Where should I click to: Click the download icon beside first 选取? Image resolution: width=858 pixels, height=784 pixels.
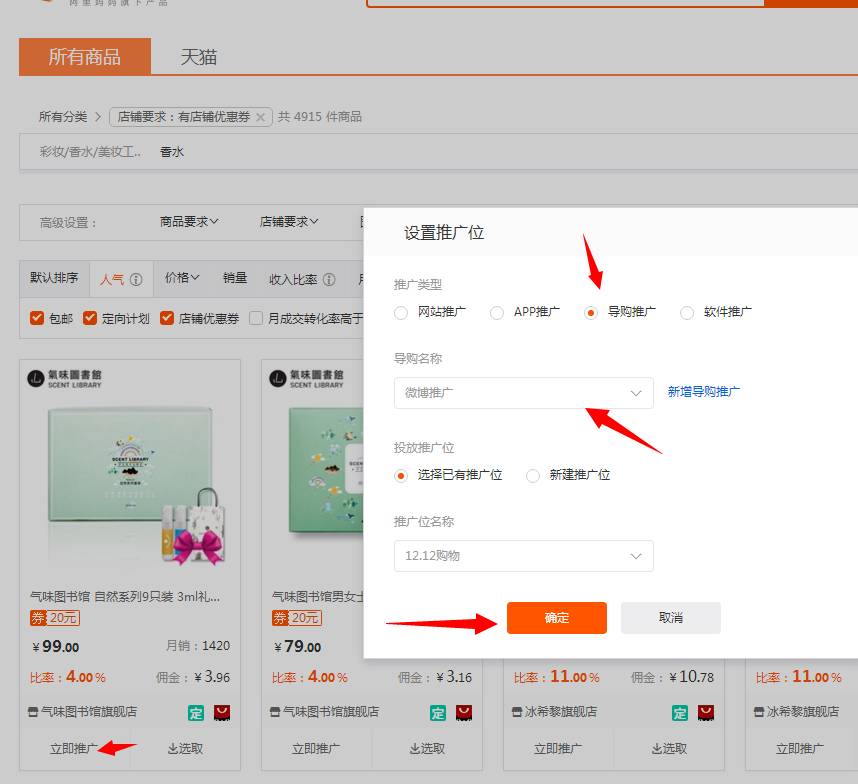pos(172,748)
